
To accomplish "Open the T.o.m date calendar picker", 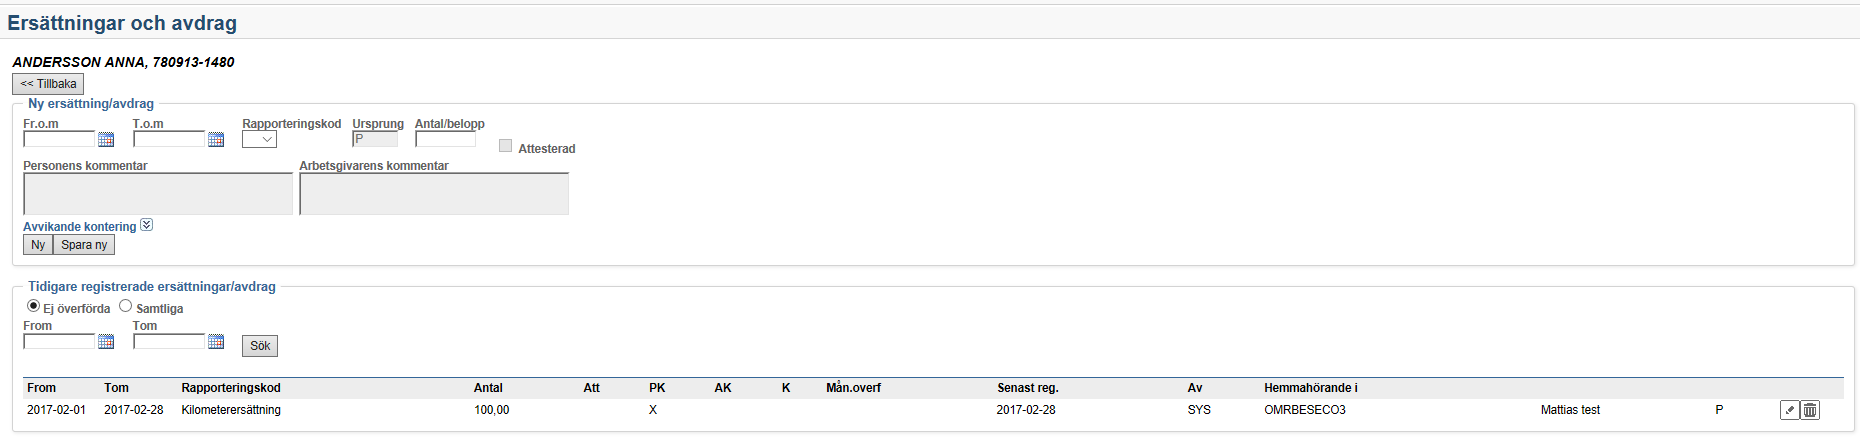I will coord(216,140).
